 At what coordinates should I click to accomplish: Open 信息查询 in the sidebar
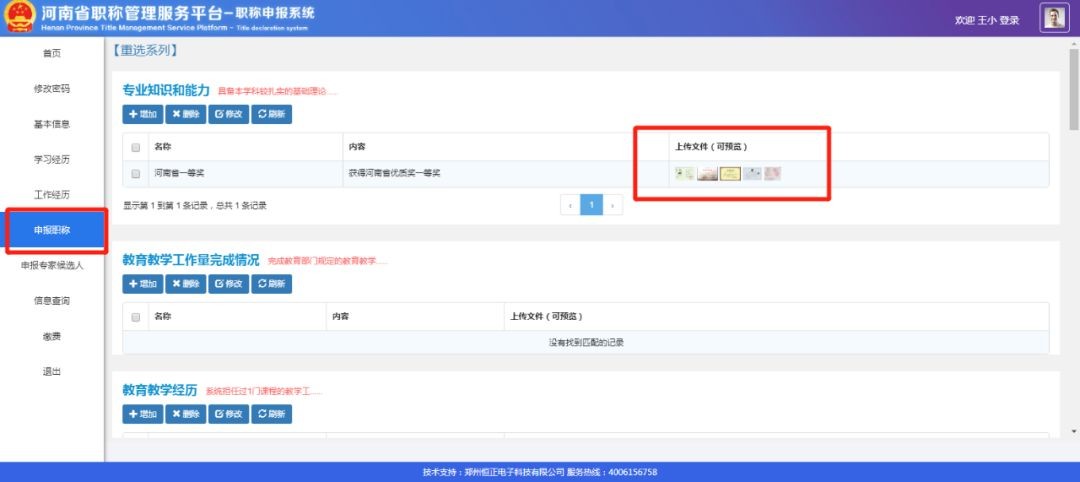coord(52,301)
